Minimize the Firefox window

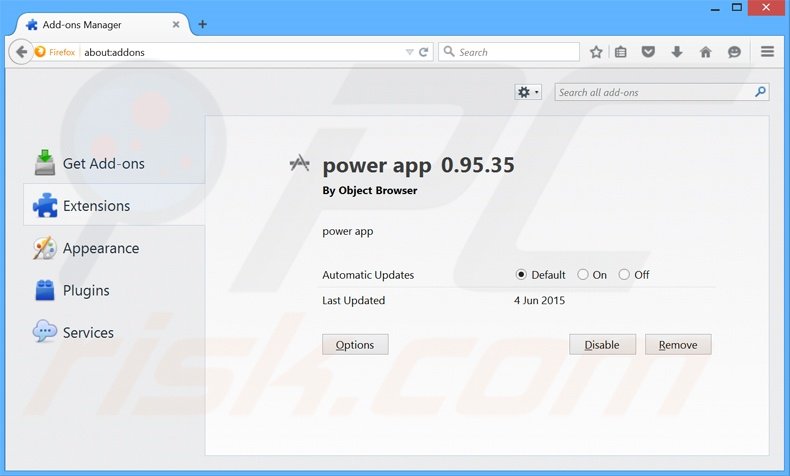(x=715, y=9)
